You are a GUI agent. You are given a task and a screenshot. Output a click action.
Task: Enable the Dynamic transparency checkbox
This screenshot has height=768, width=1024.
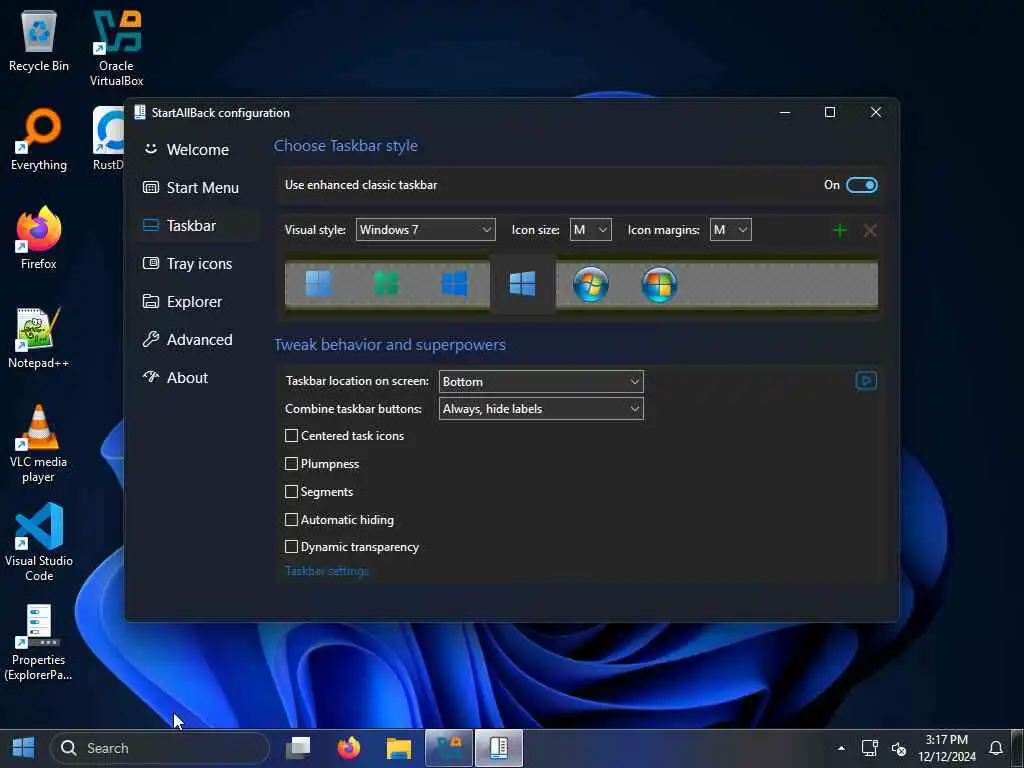click(291, 547)
